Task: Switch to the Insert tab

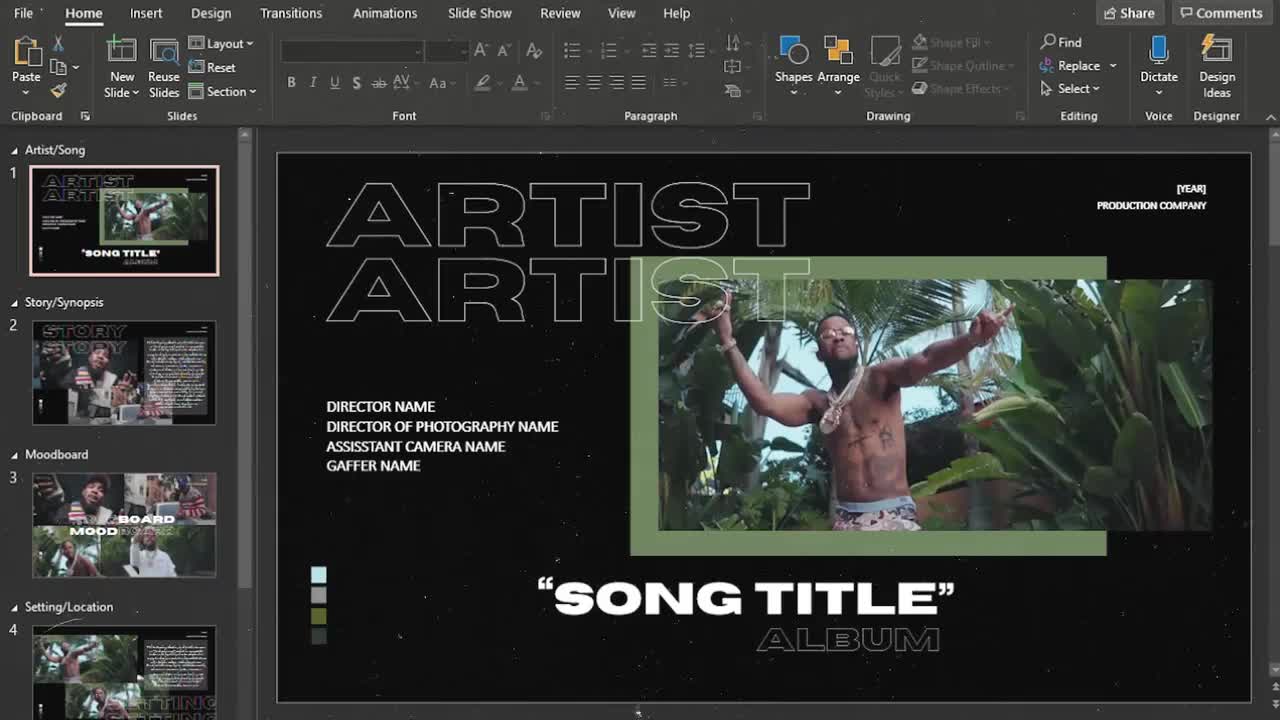Action: (x=146, y=13)
